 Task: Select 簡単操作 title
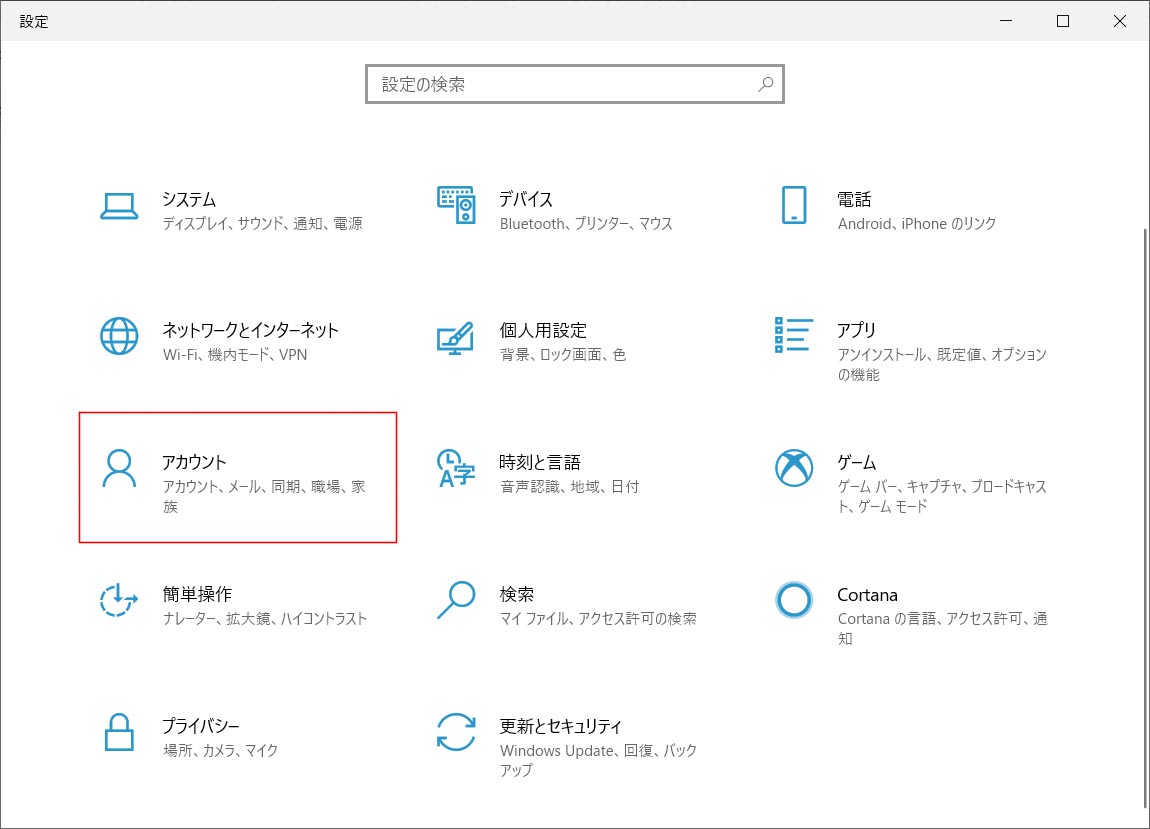point(197,594)
